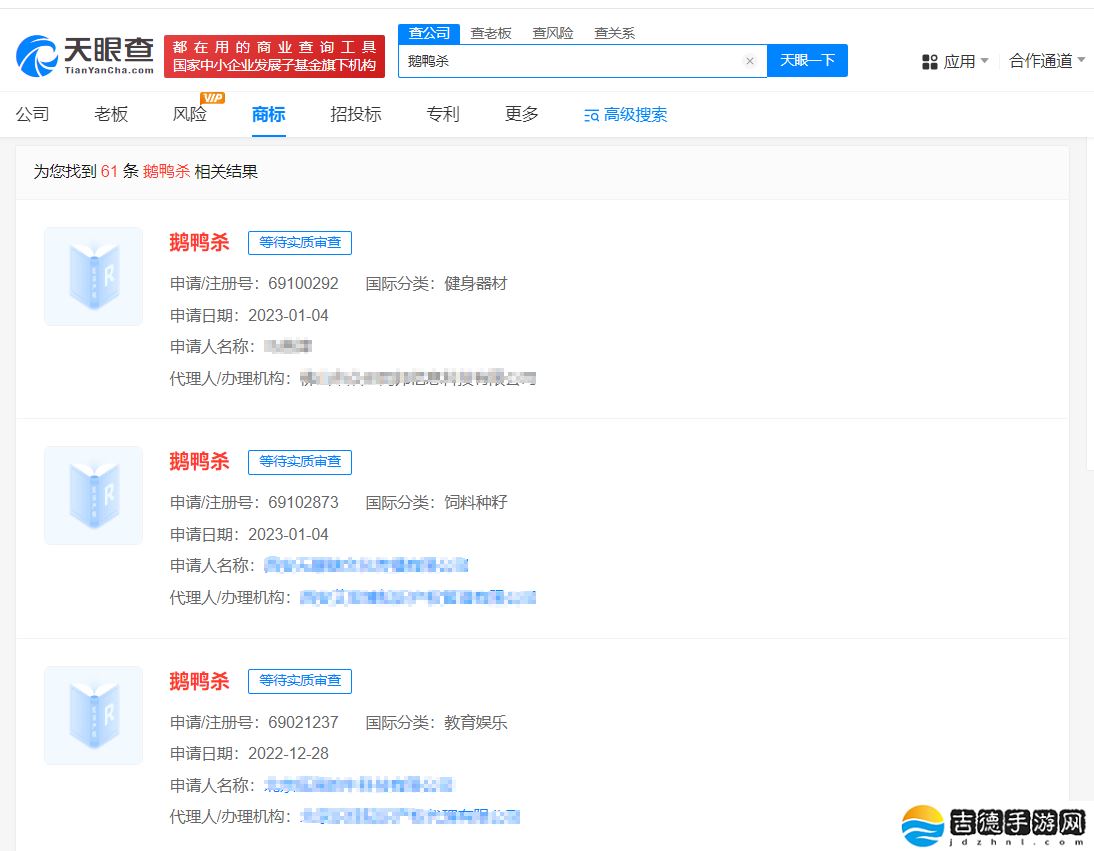Click 等待实质审查 status tag on third result
The height and width of the screenshot is (851, 1094).
pos(300,681)
